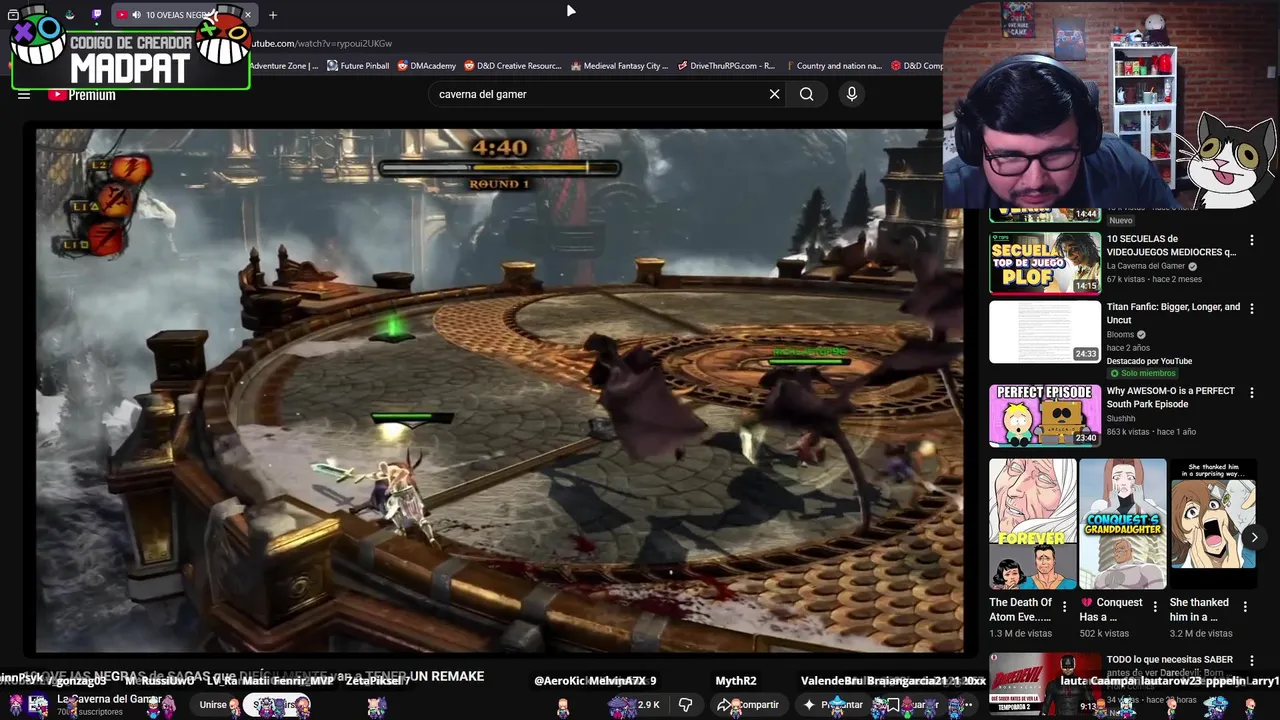Open options for The Death Of Atom Eve short
Viewport: 1280px width, 720px height.
click(x=1064, y=606)
